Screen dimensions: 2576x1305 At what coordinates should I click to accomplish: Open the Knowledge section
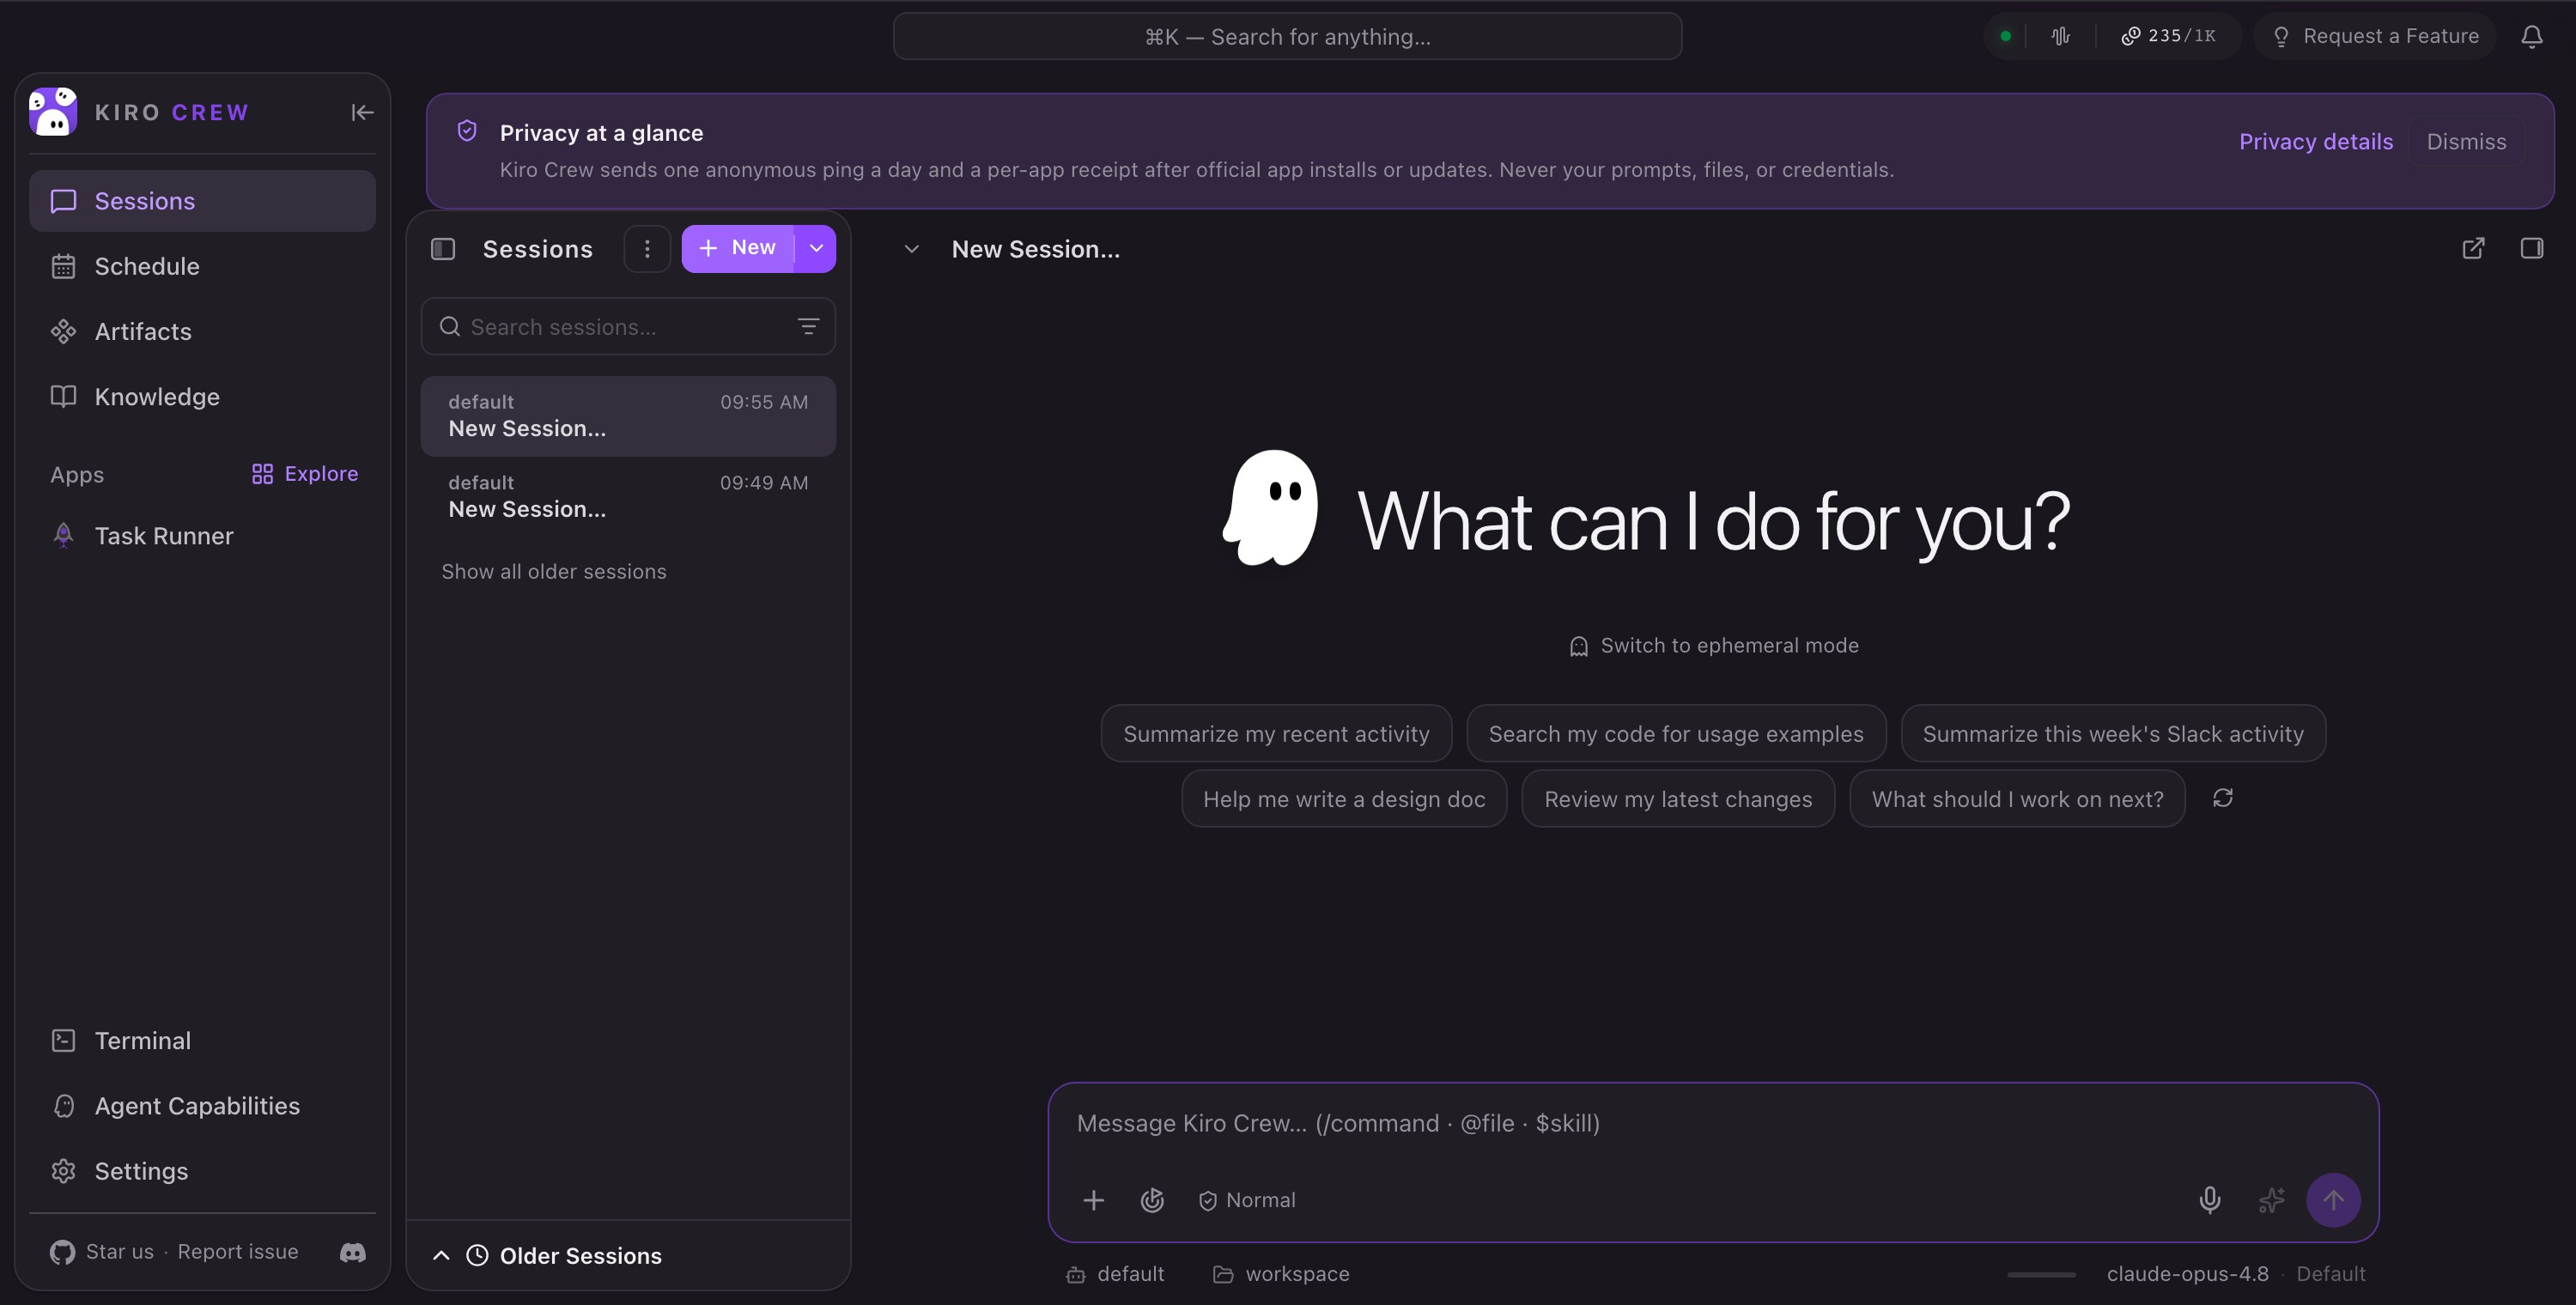[202, 396]
